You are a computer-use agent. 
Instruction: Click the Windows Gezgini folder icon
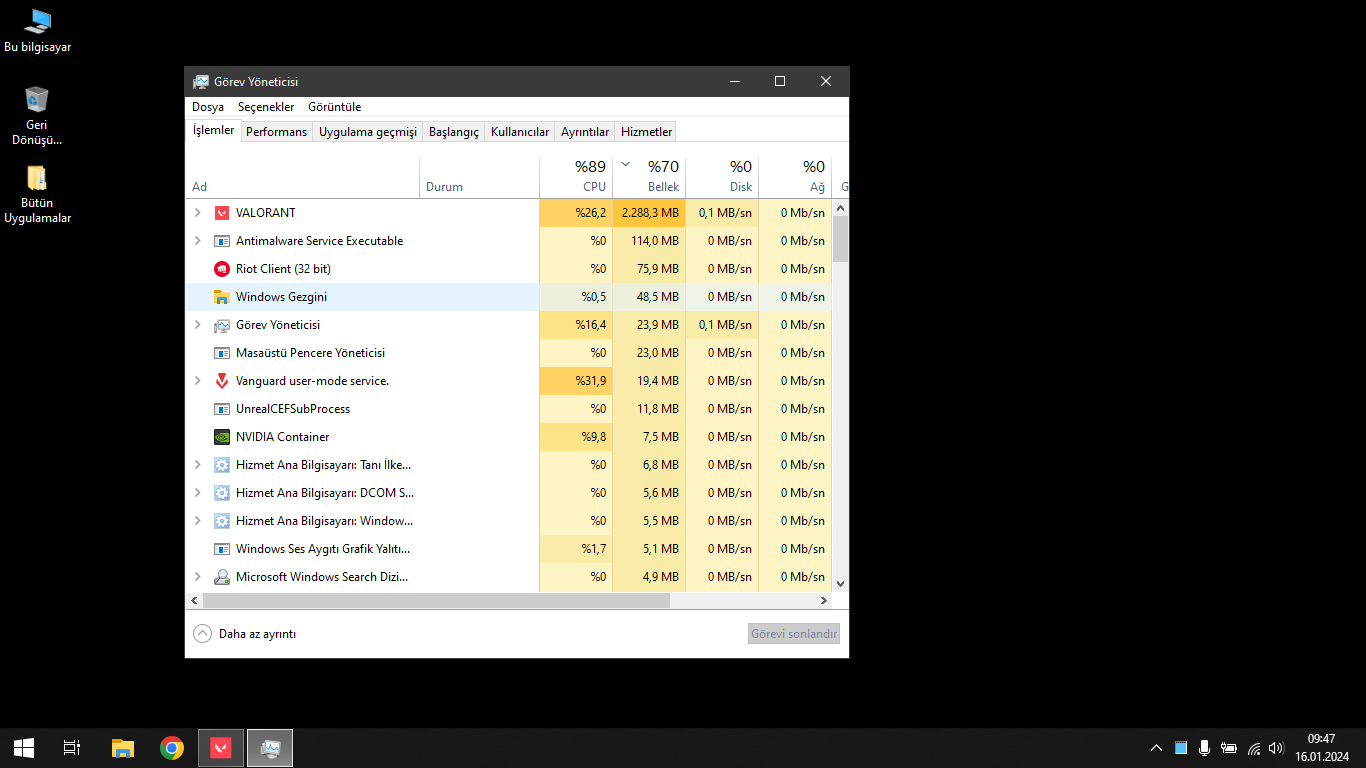pos(222,297)
